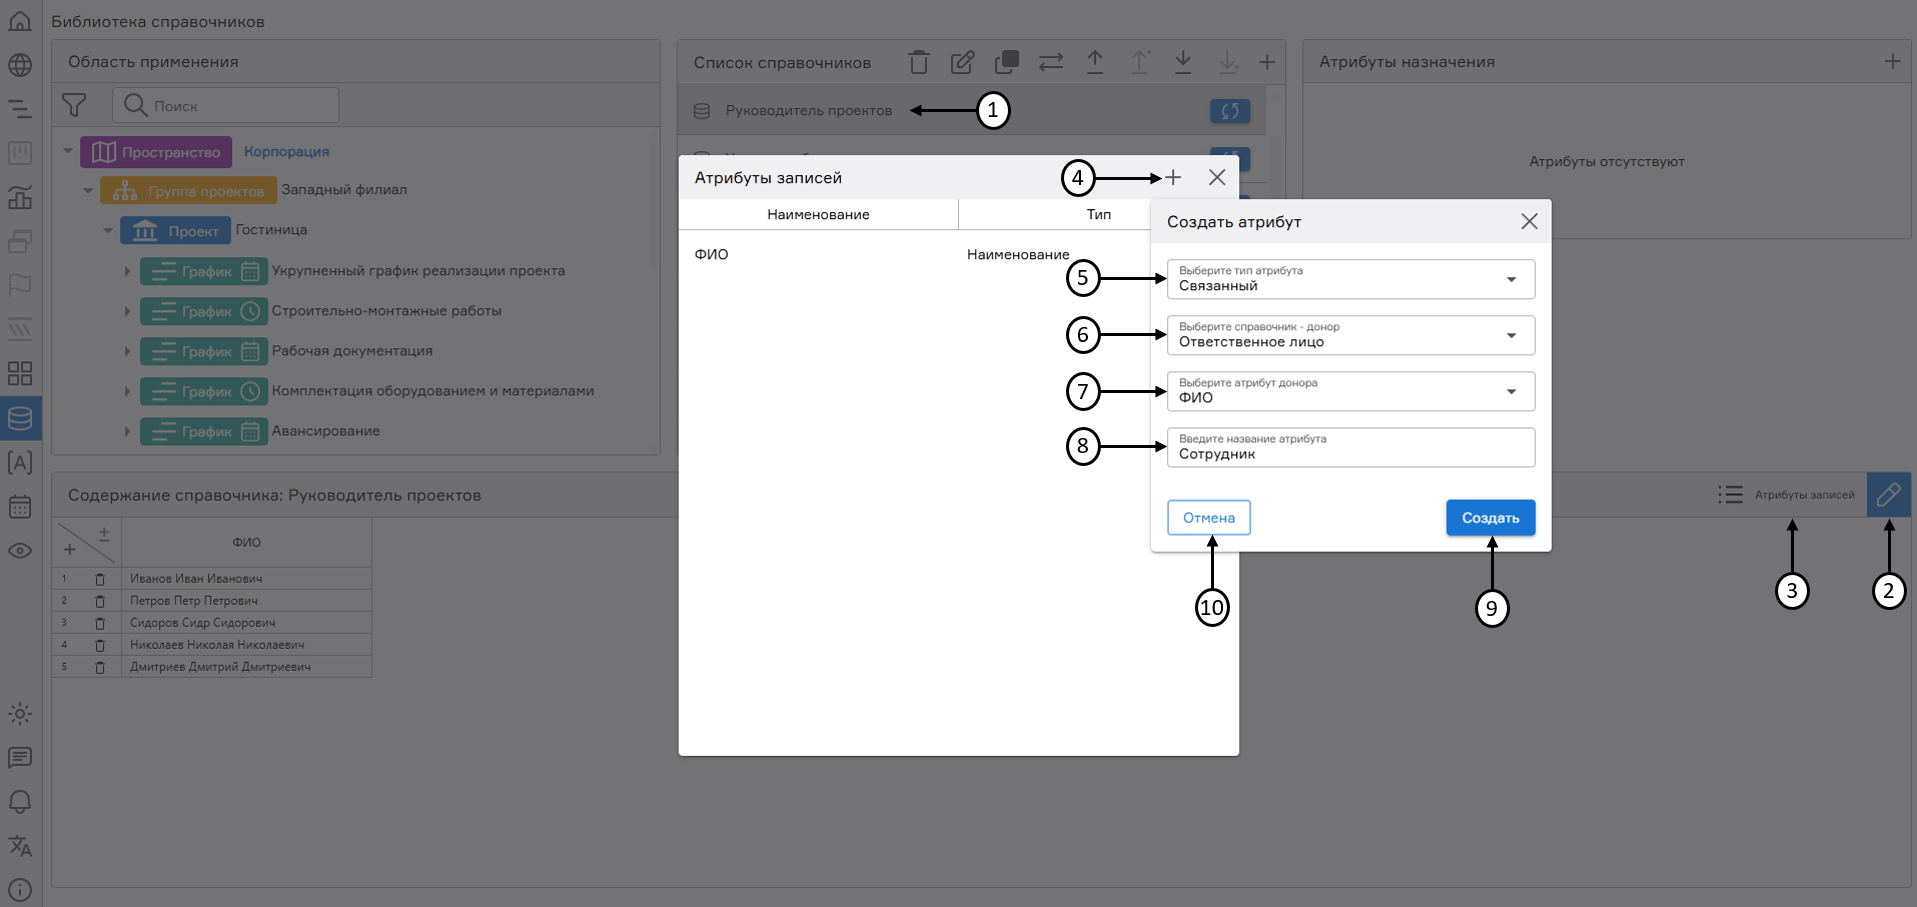The image size is (1917, 907).
Task: Click the plus icon in Атрибуты записей header
Action: (1173, 177)
